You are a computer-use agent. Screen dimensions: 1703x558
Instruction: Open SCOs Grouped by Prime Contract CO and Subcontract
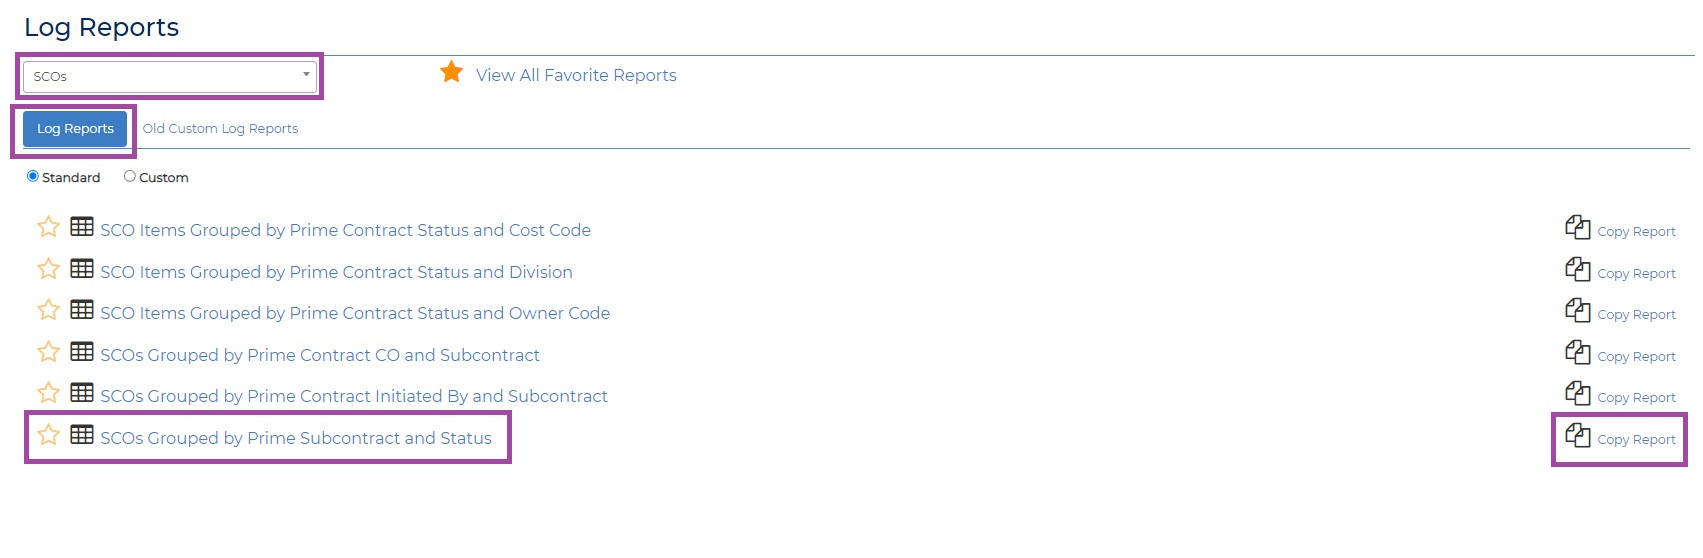(x=320, y=355)
